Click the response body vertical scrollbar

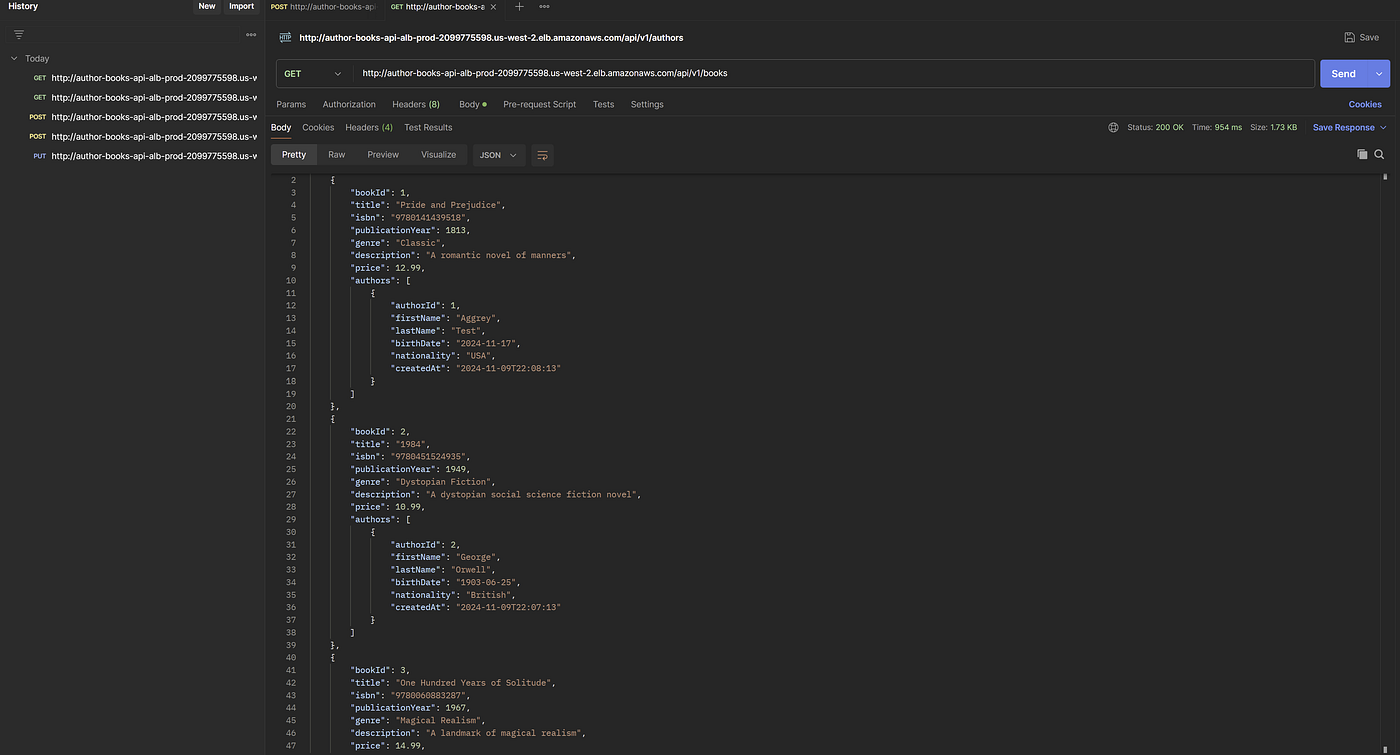tap(1385, 176)
